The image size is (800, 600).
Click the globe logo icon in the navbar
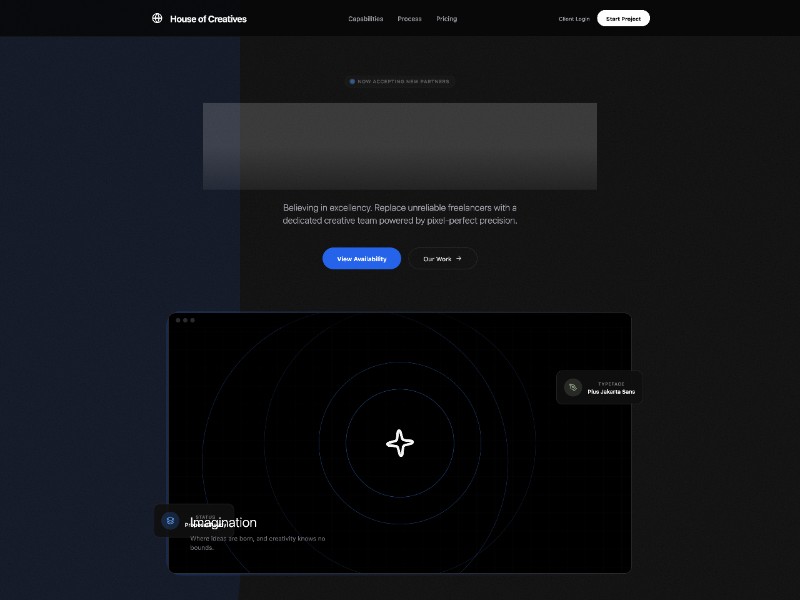click(157, 18)
